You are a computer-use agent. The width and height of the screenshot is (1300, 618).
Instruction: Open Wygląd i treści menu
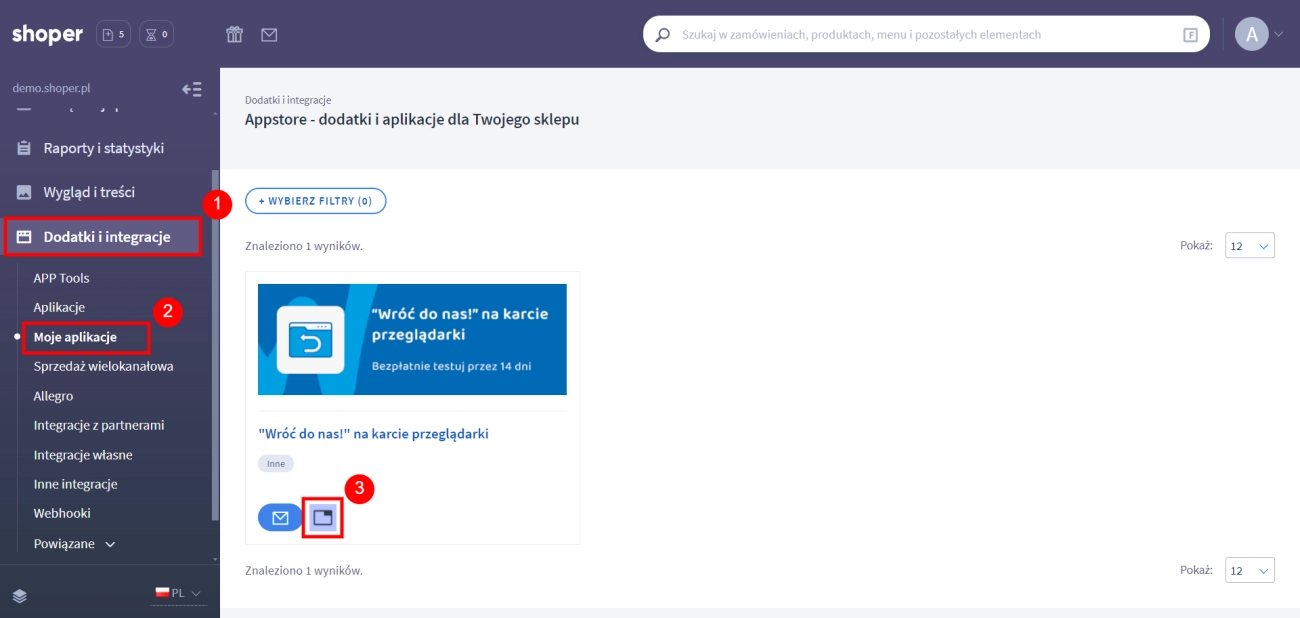click(89, 192)
